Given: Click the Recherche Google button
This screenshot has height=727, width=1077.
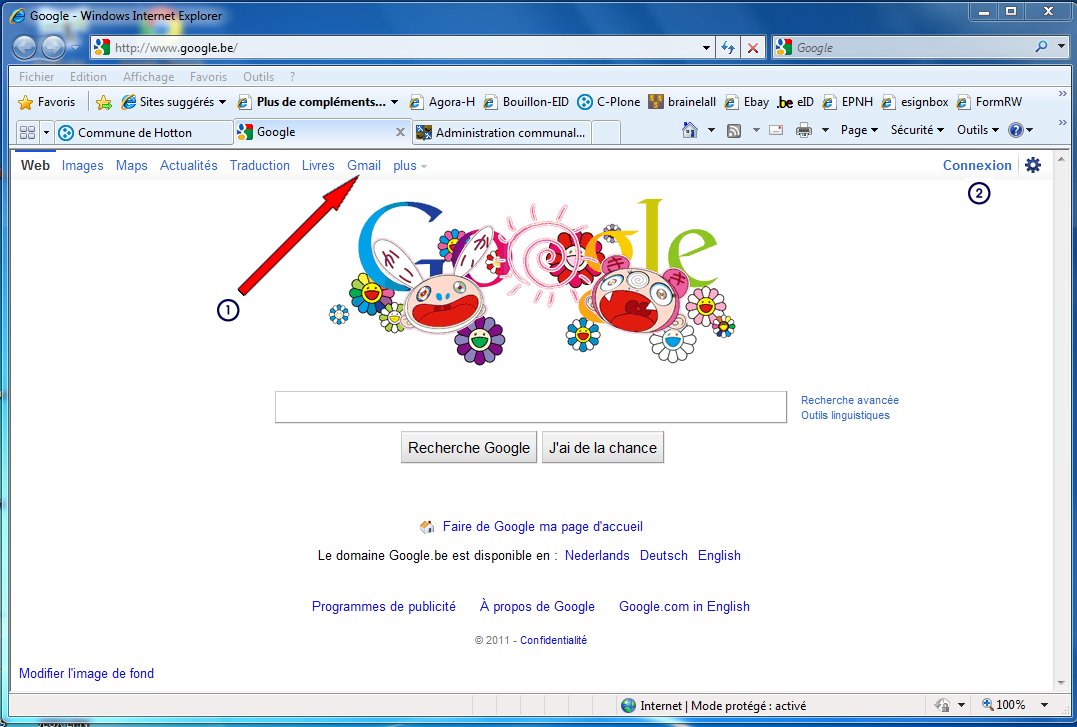Looking at the screenshot, I should pos(468,447).
